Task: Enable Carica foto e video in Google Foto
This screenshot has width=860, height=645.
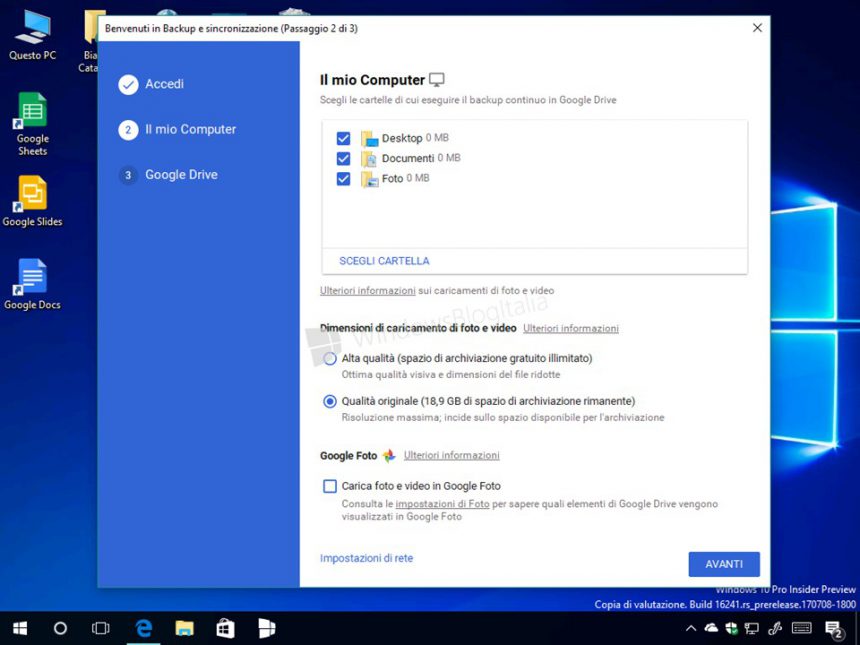Action: (x=330, y=486)
